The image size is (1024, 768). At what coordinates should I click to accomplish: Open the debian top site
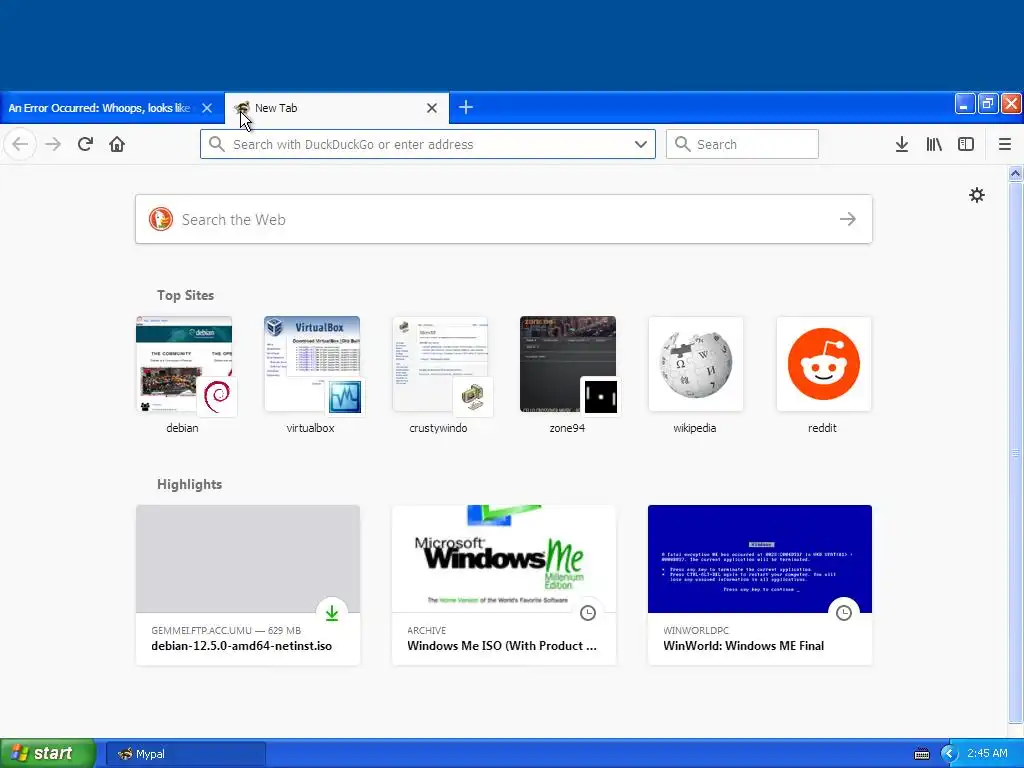(x=184, y=375)
